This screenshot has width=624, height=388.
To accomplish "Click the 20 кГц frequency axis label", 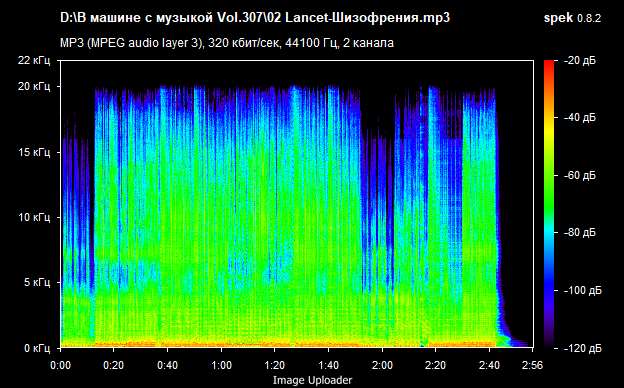I will pos(34,86).
